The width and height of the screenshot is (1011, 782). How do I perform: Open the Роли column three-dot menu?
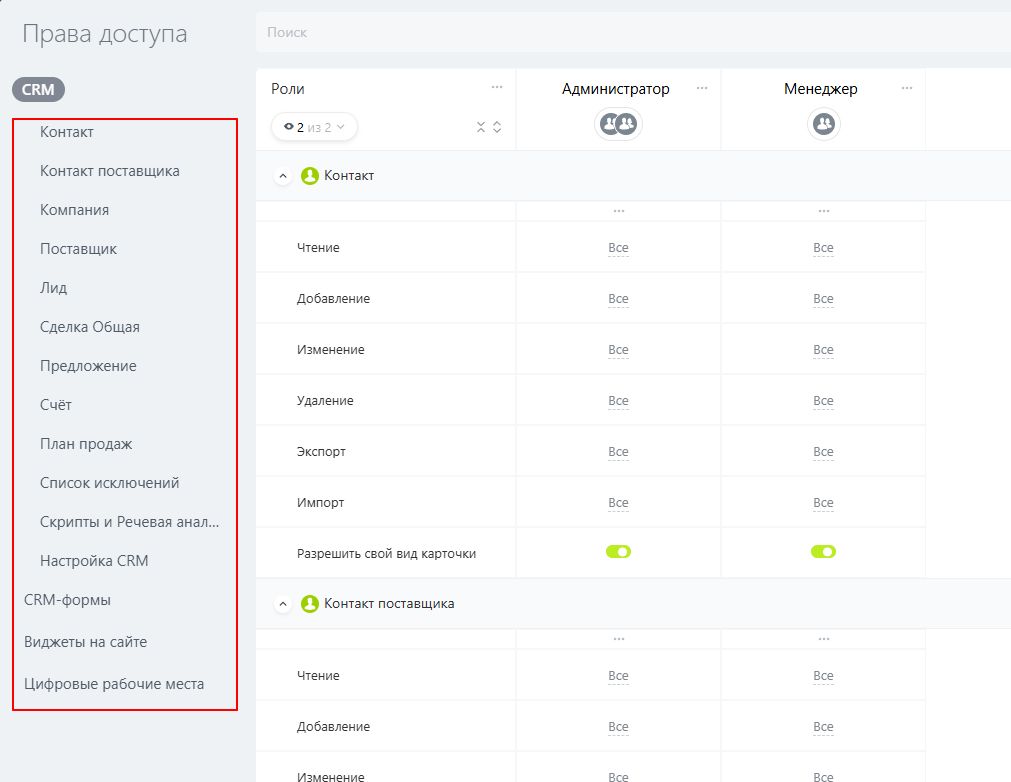497,88
